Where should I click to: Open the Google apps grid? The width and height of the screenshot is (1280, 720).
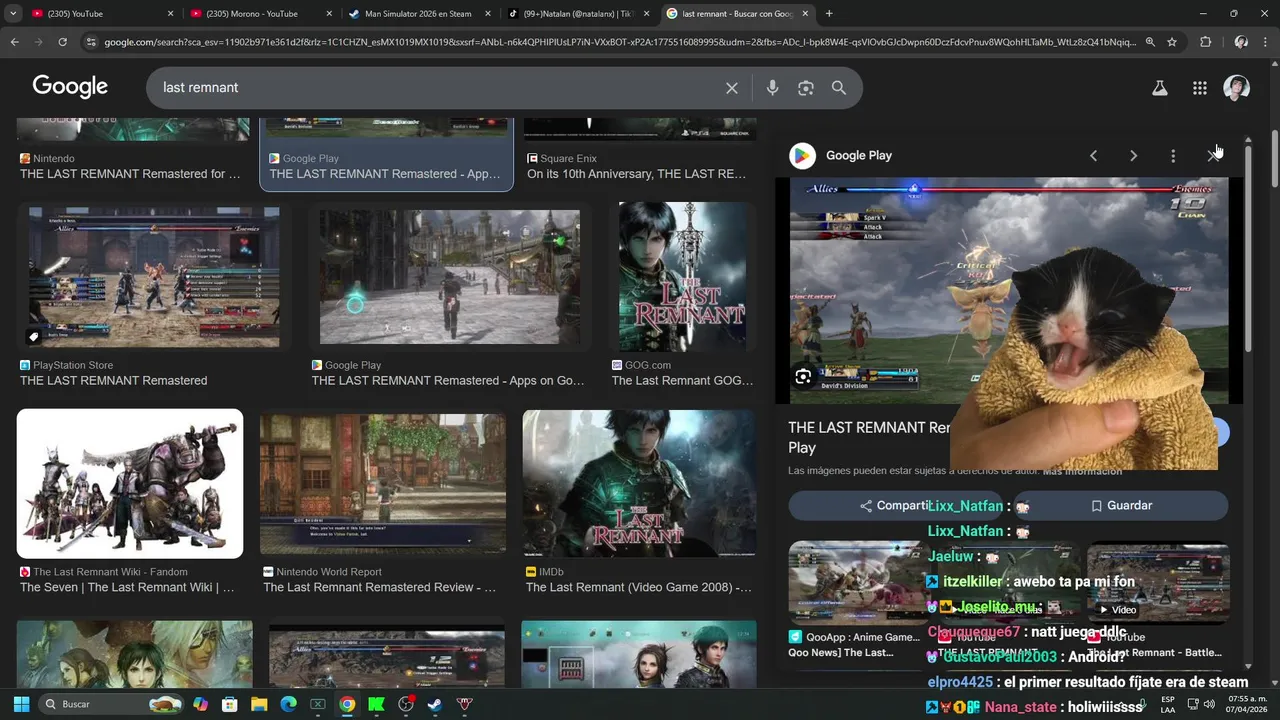click(1200, 88)
